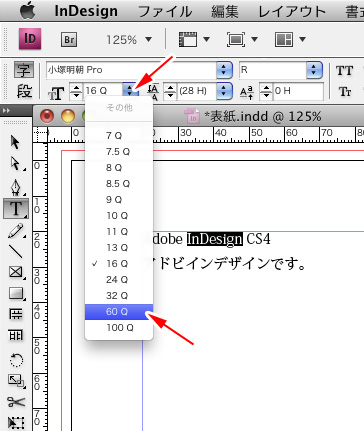The width and height of the screenshot is (364, 431).
Task: Select the Vertical Grid tool
Action: [16, 335]
